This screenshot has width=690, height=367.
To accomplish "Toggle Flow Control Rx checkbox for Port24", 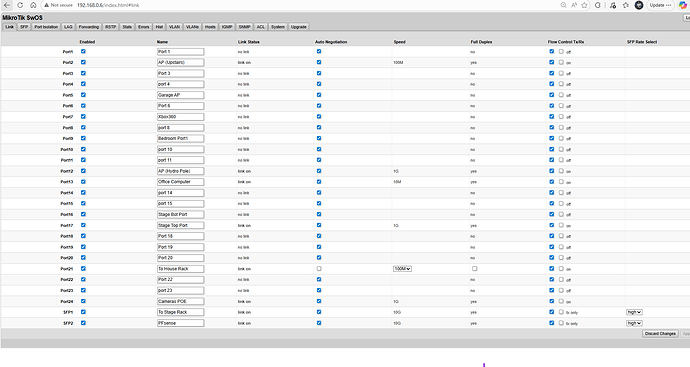I will click(x=561, y=301).
